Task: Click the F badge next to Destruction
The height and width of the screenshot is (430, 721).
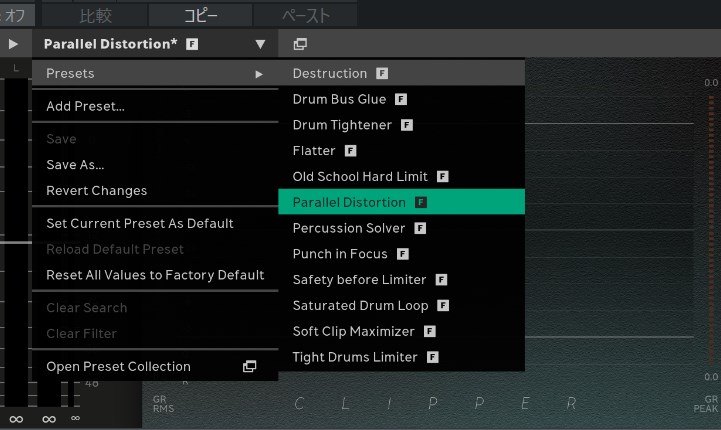Action: [382, 74]
